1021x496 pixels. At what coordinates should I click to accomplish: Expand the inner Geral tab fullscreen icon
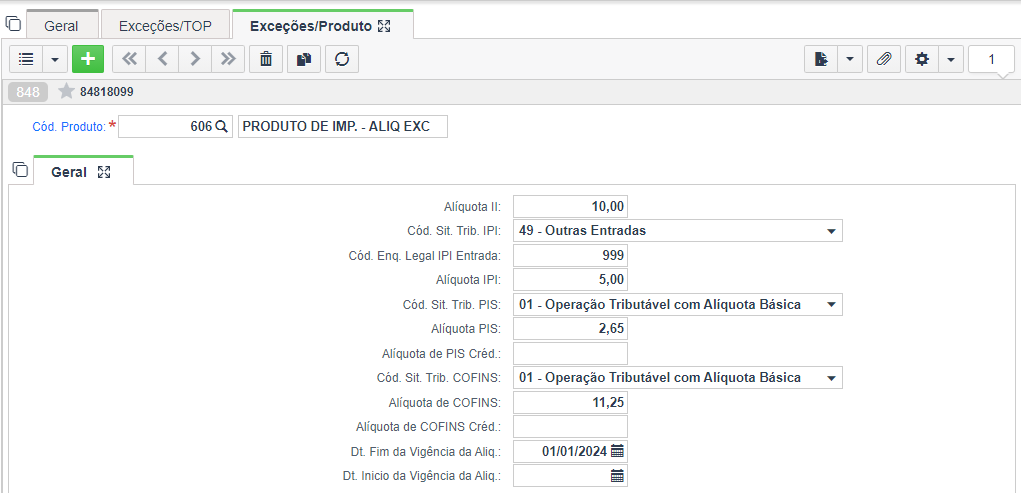click(104, 172)
